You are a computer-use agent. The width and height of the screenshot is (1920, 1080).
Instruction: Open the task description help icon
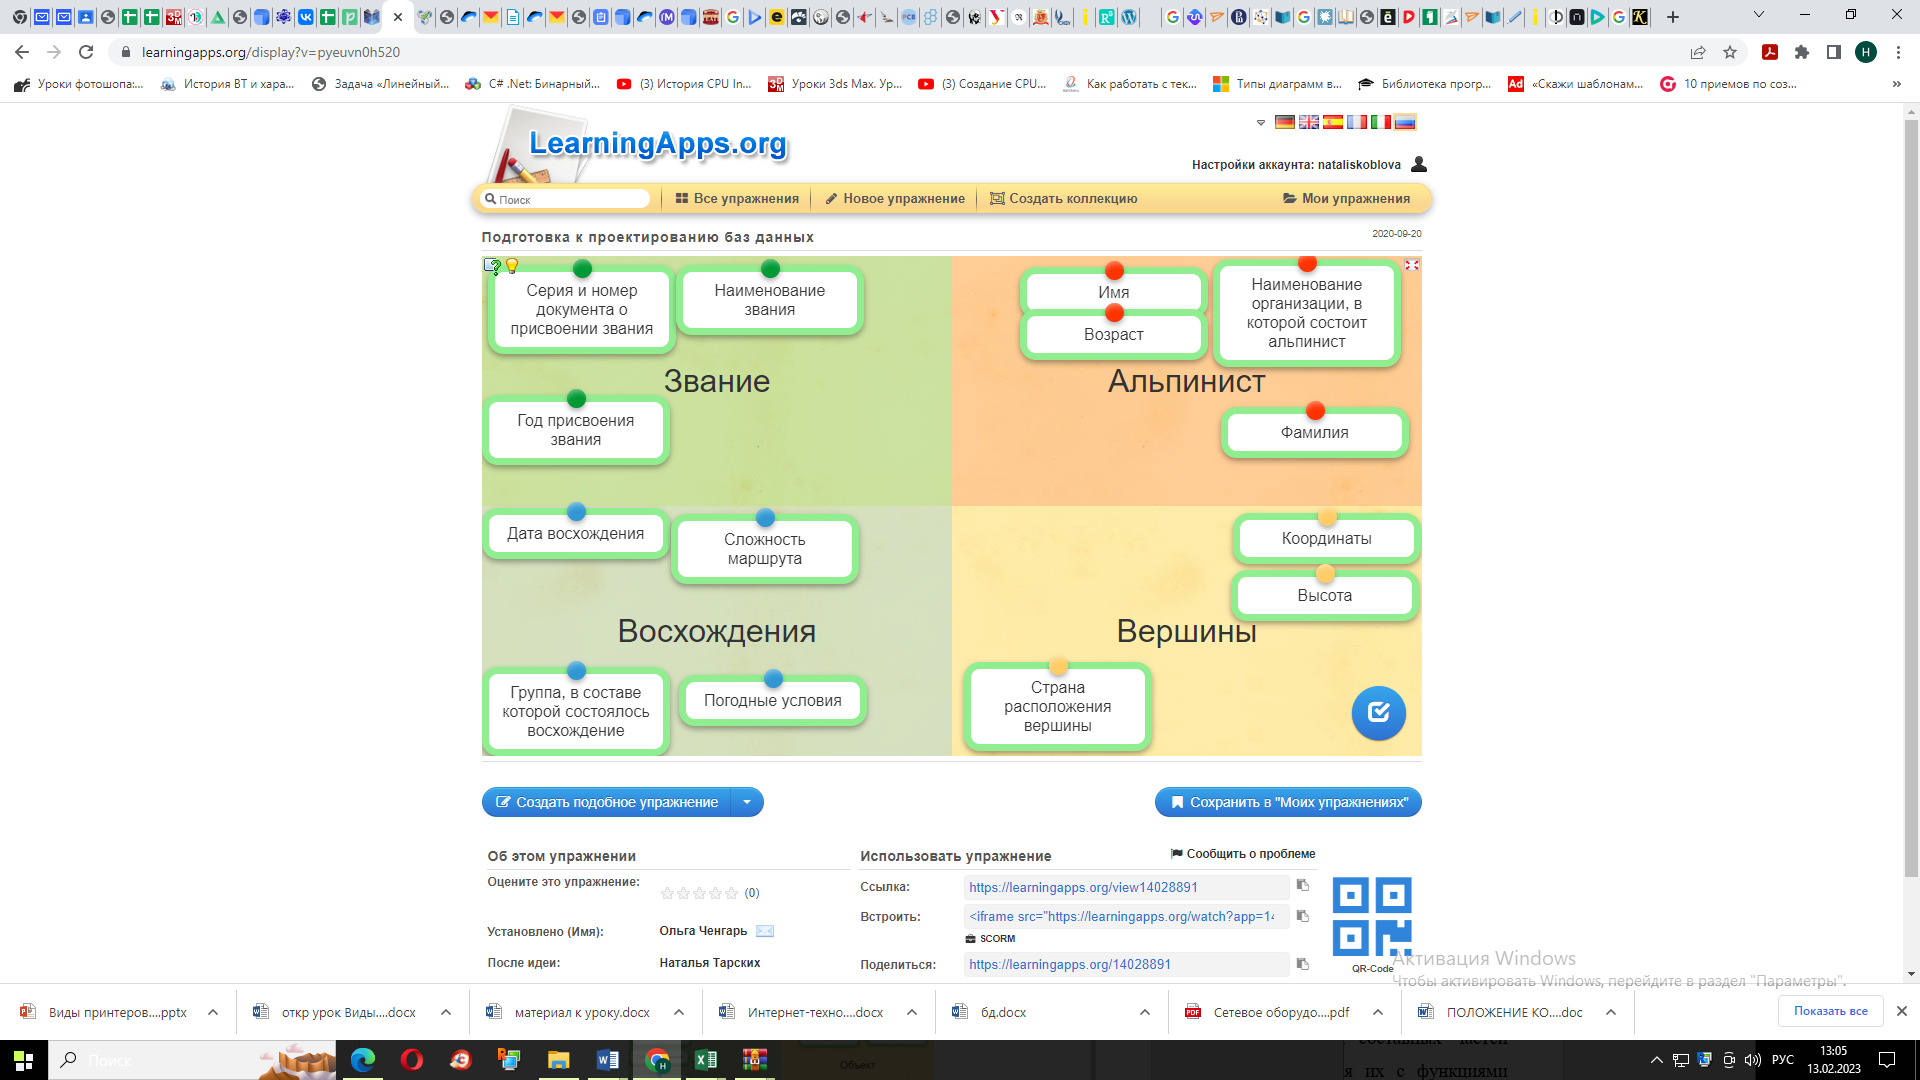pyautogui.click(x=491, y=266)
